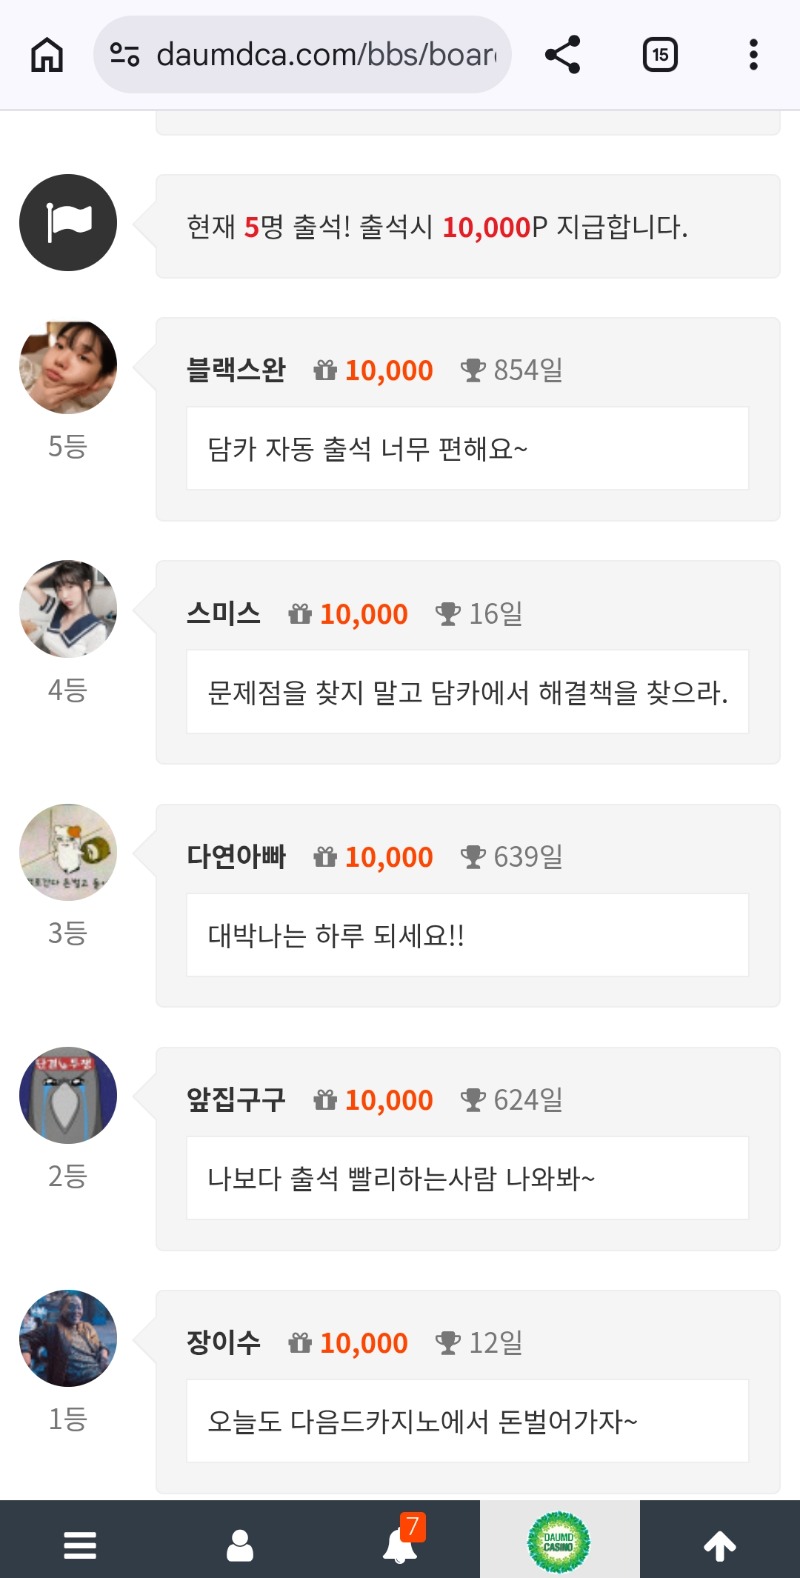Click the username 앞집구구

(236, 1100)
